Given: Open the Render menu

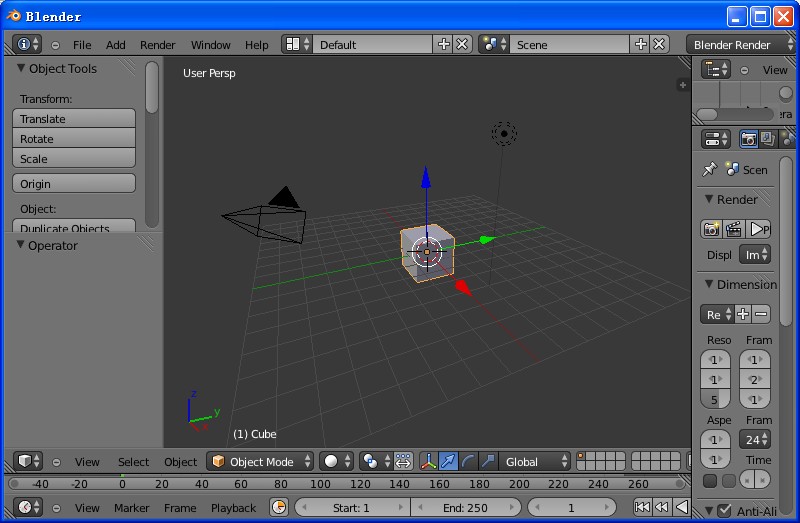Looking at the screenshot, I should (157, 45).
